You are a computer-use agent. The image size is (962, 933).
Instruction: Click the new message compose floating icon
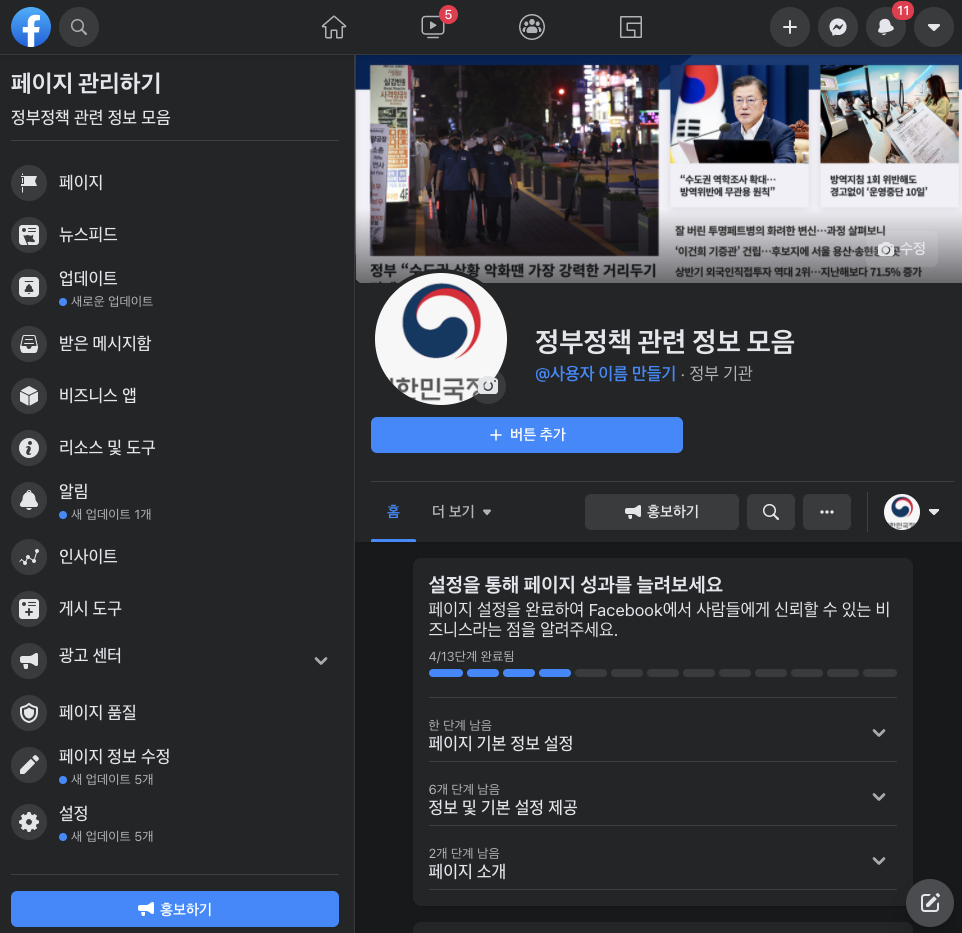[x=929, y=902]
